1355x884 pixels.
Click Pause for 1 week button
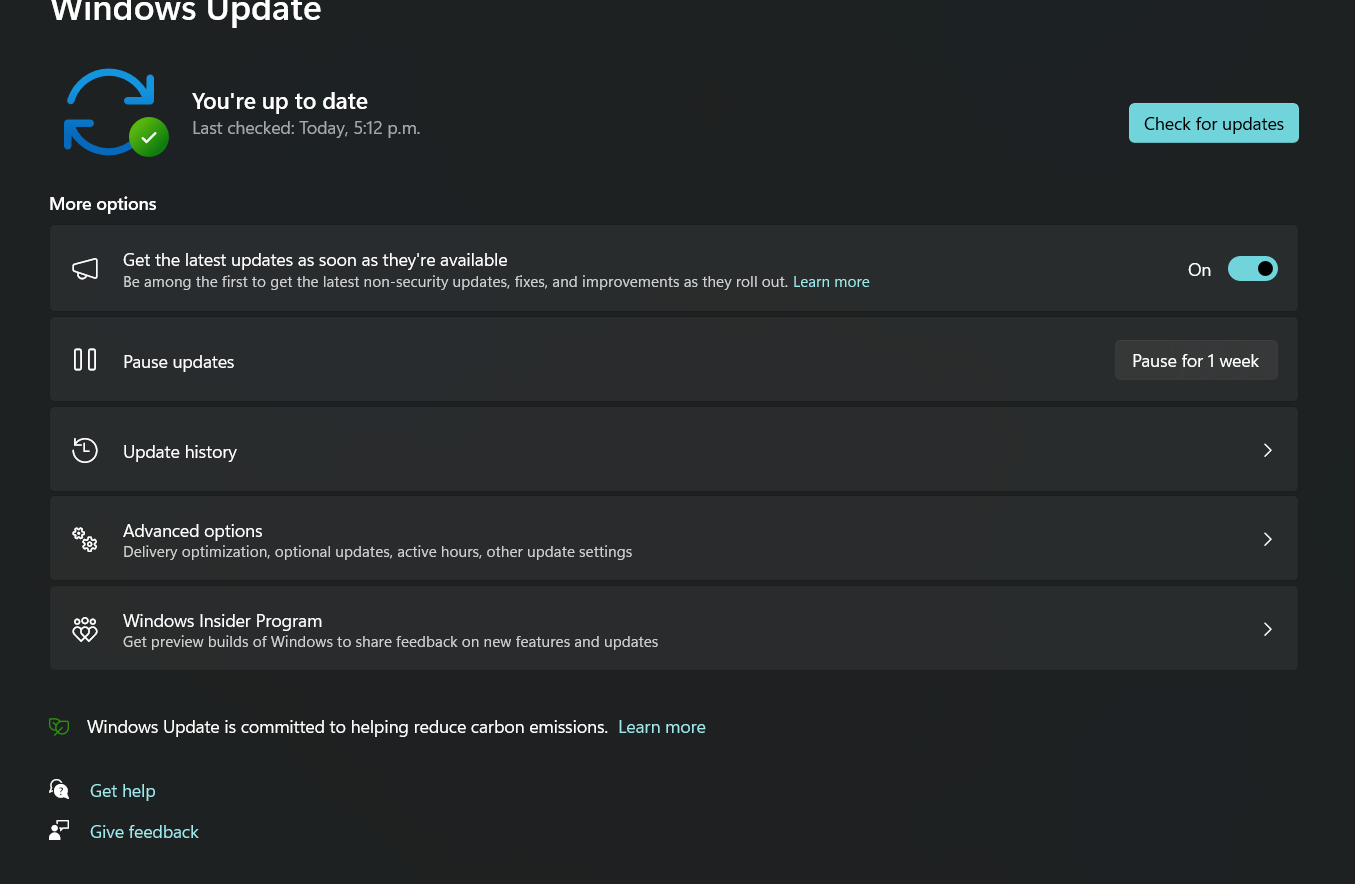(1196, 360)
